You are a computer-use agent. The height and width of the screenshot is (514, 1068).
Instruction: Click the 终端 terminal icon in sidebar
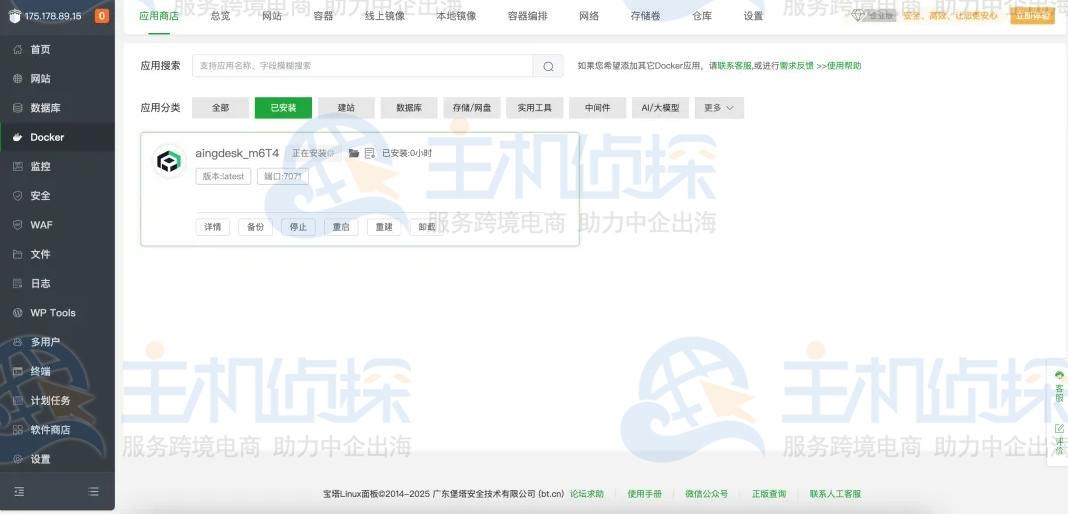18,371
